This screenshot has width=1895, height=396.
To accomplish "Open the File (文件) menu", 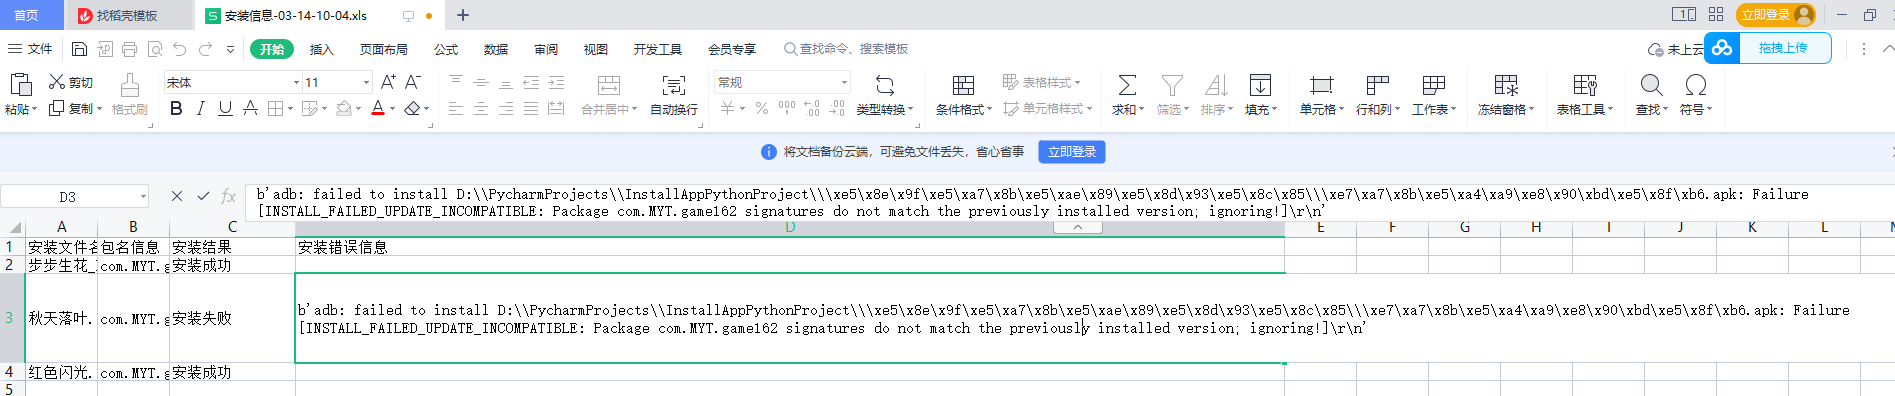I will click(x=30, y=49).
